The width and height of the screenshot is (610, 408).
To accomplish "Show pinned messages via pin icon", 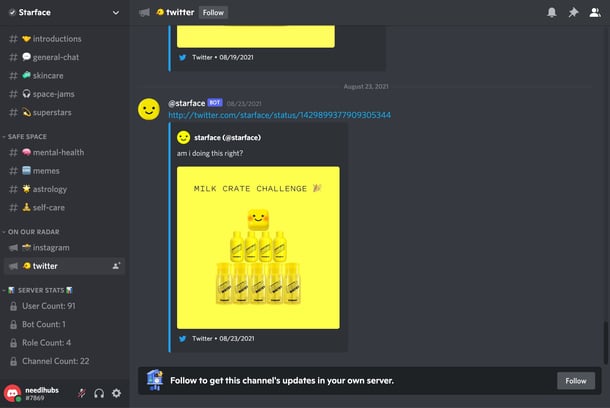I will tap(573, 12).
